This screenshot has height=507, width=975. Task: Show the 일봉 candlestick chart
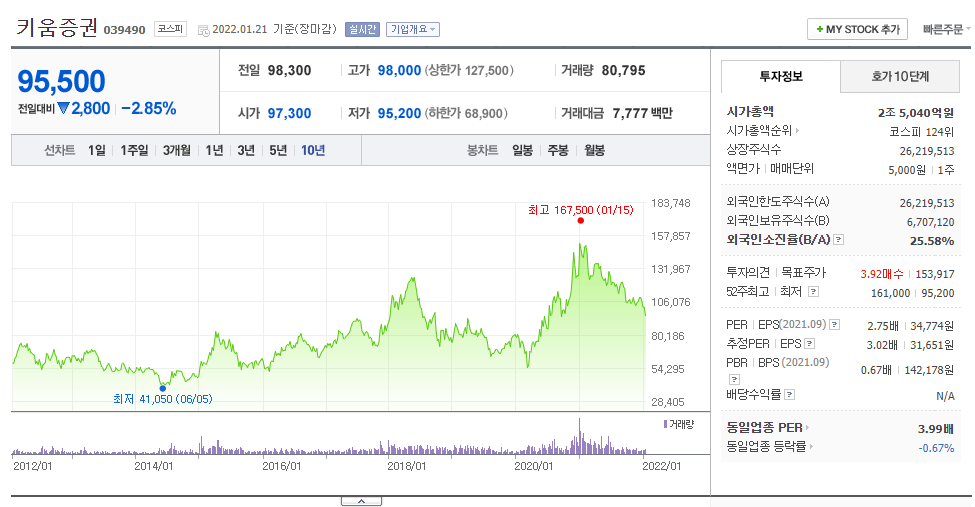click(522, 150)
